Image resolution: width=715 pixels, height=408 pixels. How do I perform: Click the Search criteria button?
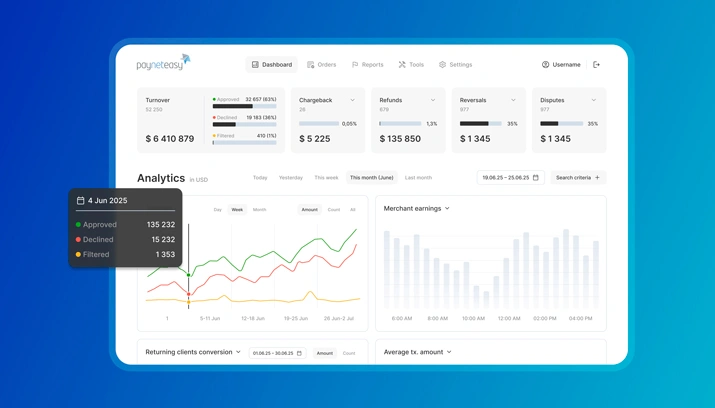click(578, 178)
